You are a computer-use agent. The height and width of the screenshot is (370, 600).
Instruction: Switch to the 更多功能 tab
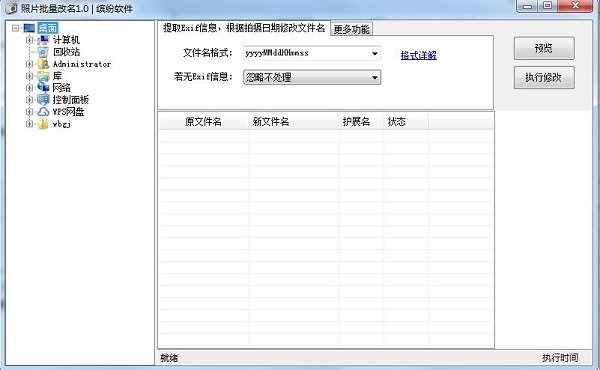pos(352,29)
